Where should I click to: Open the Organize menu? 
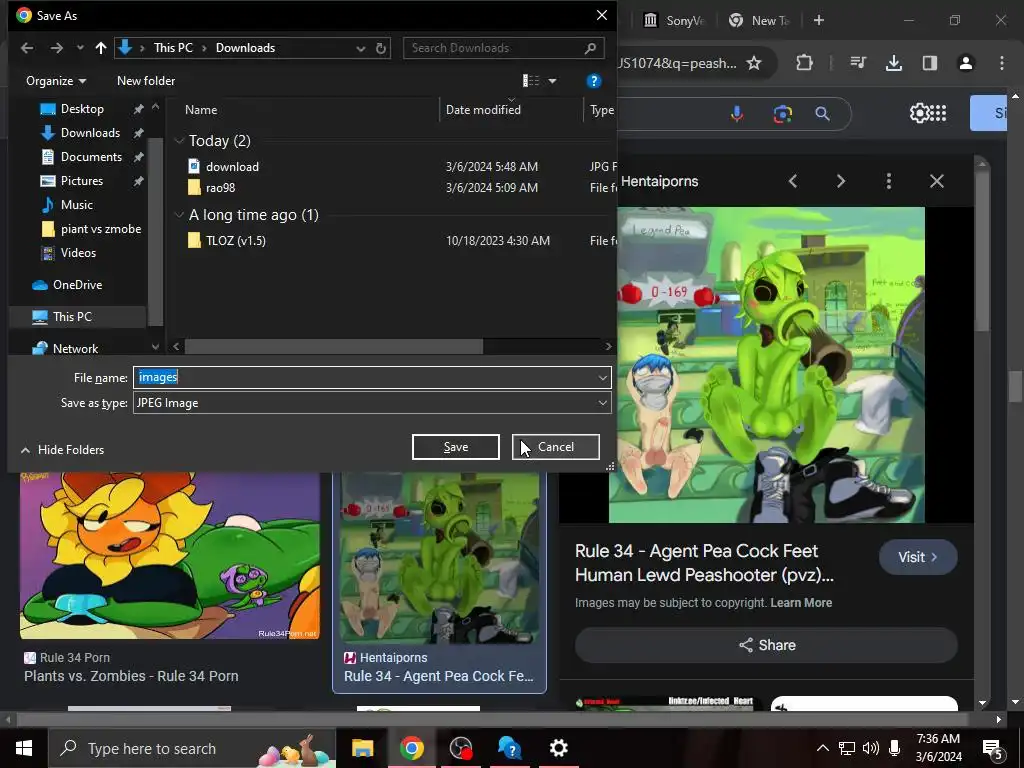56,81
